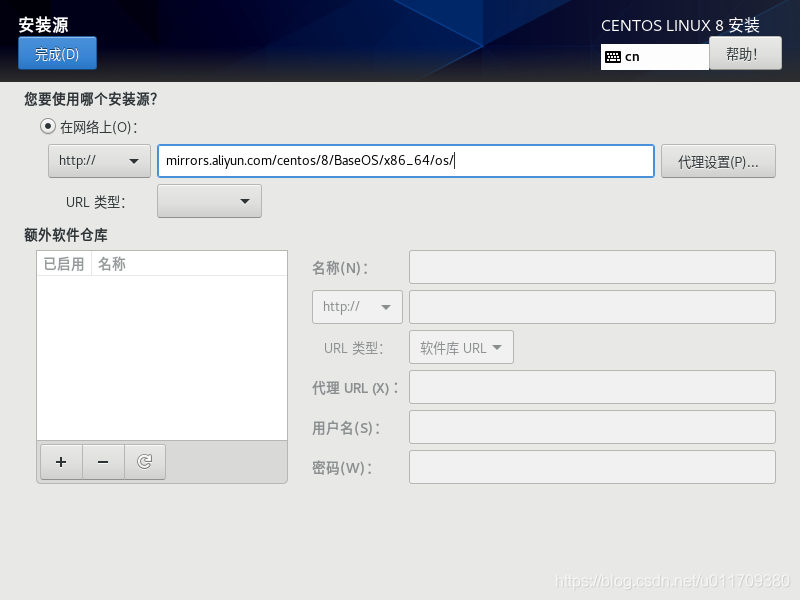
Task: Open the repository http:// protocol dropdown
Action: (357, 307)
